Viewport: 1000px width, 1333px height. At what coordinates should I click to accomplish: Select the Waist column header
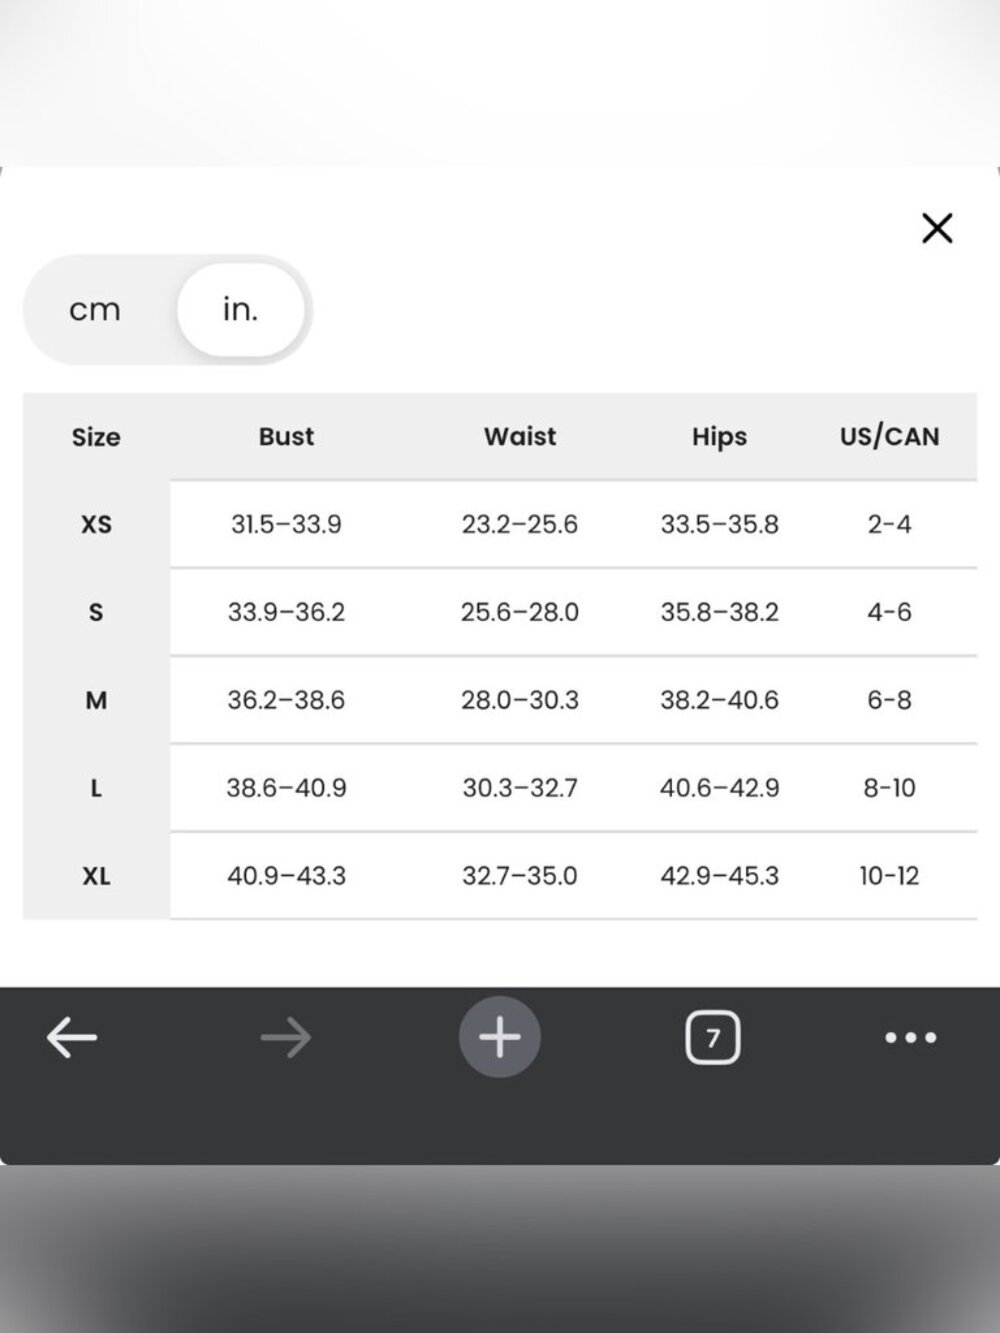[x=520, y=436]
